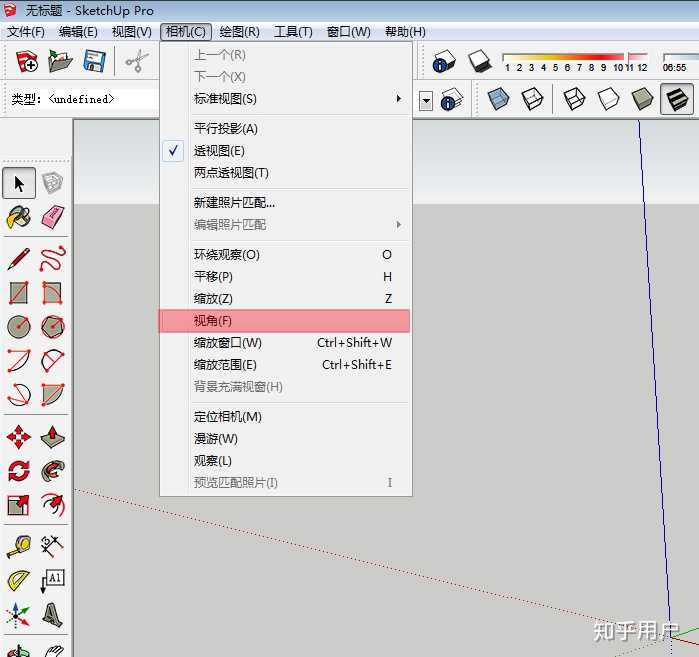Activate the Push/Pull tool

point(52,437)
